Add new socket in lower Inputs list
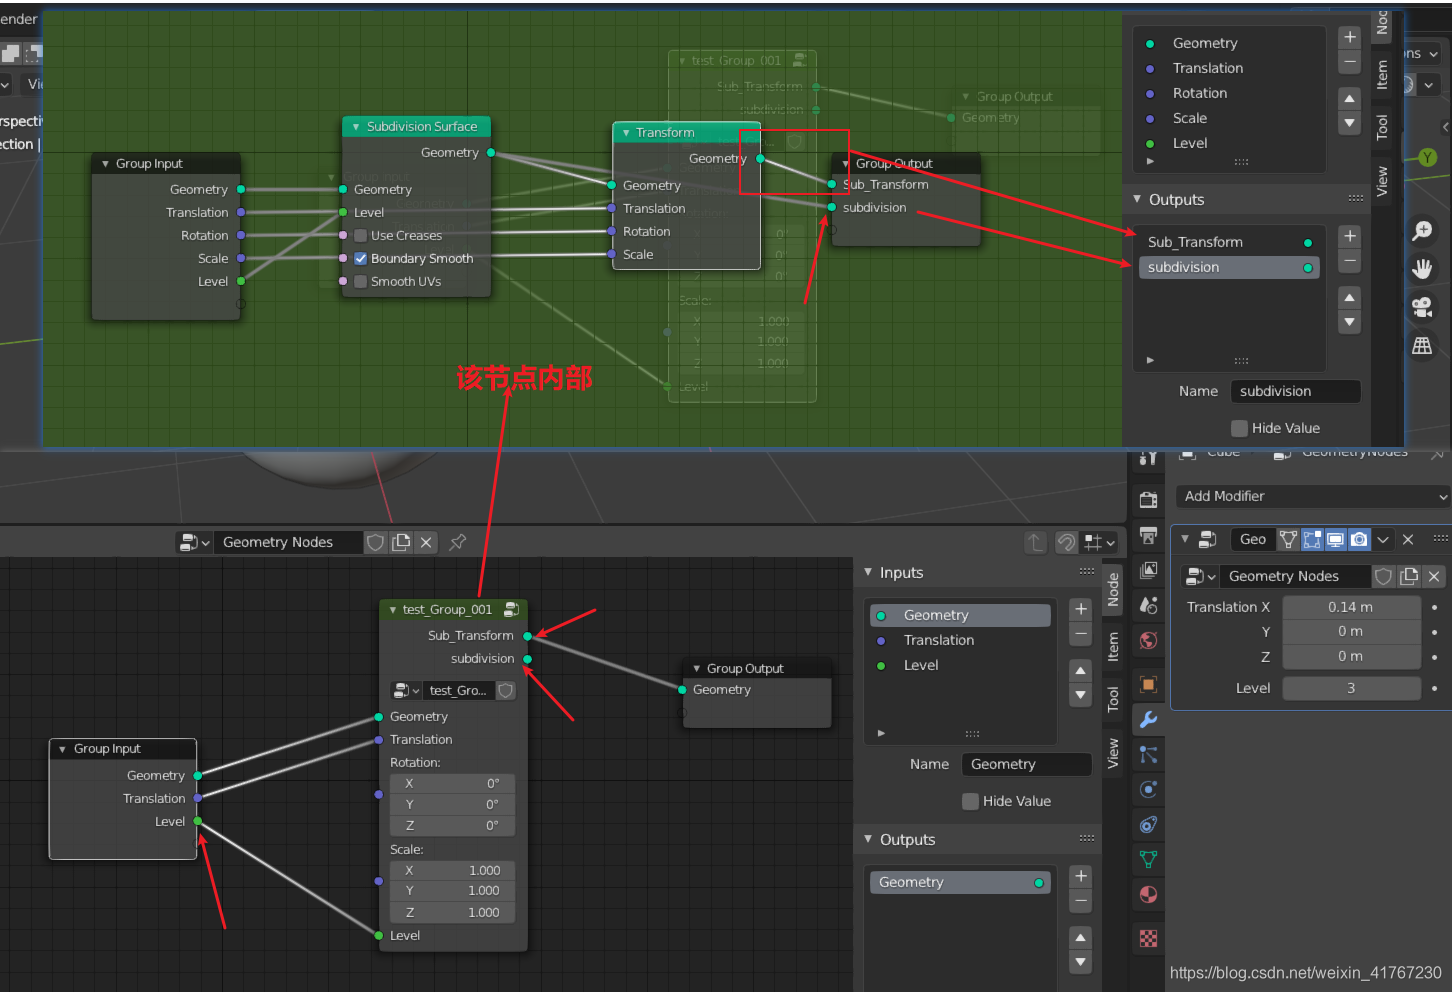This screenshot has height=992, width=1452. [1081, 609]
